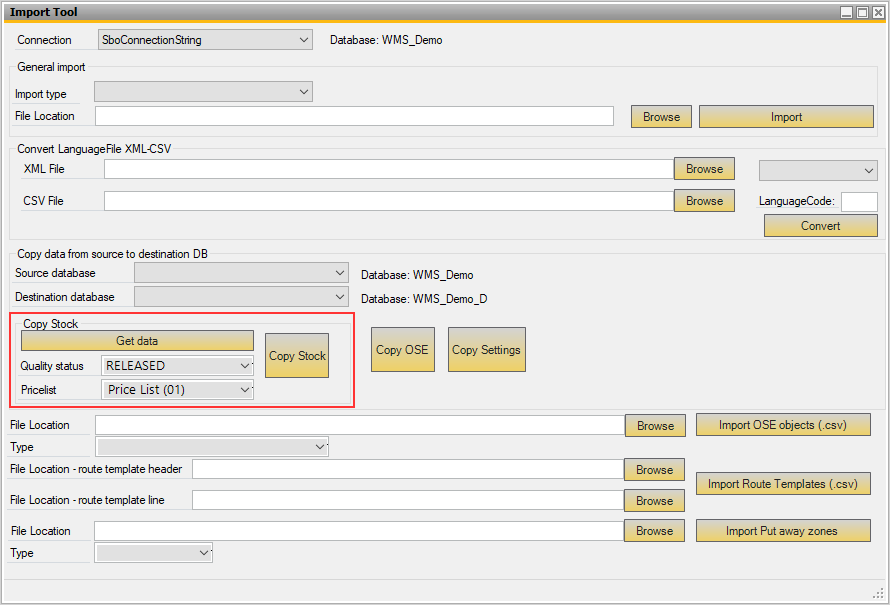Click the 'Source database' label
Viewport: 890px width, 605px height.
click(55, 273)
